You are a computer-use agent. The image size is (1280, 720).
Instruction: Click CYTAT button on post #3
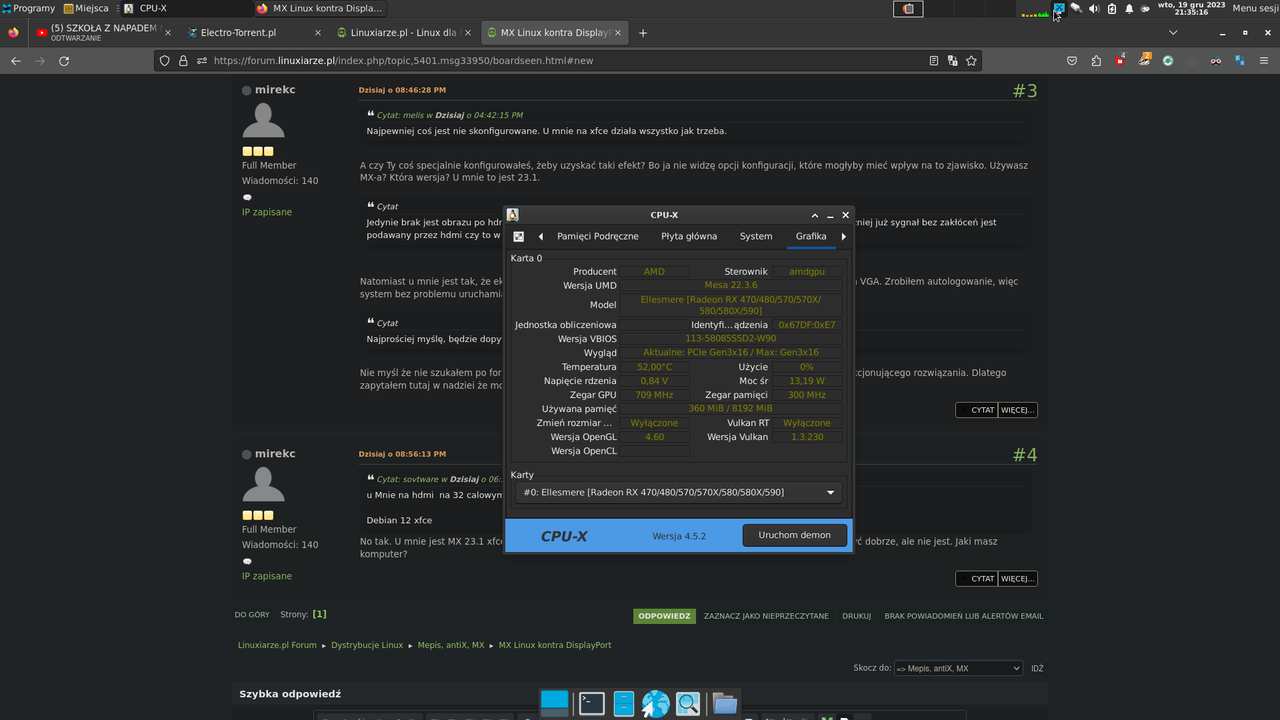coord(976,410)
